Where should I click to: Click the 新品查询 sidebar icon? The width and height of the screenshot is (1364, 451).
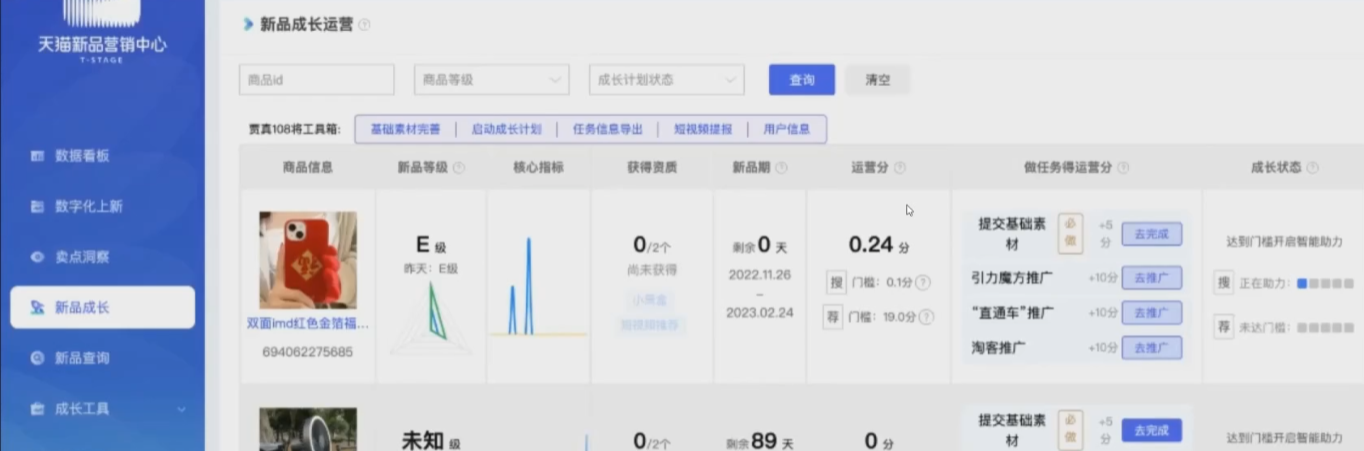[38, 358]
